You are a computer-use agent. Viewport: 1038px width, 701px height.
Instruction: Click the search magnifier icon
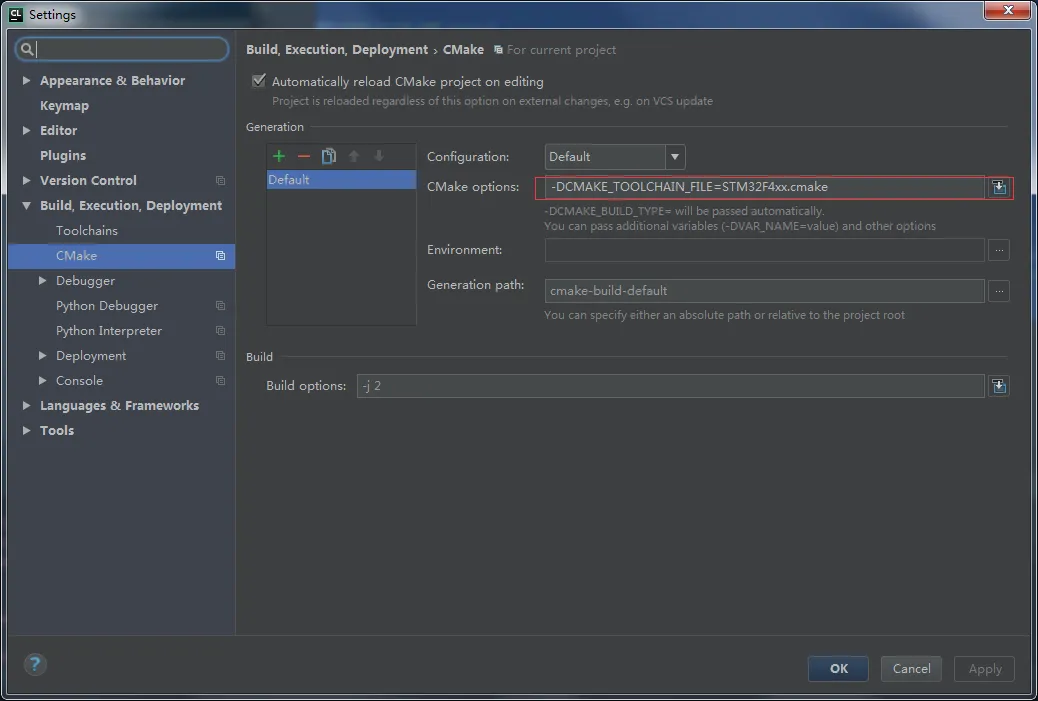27,49
